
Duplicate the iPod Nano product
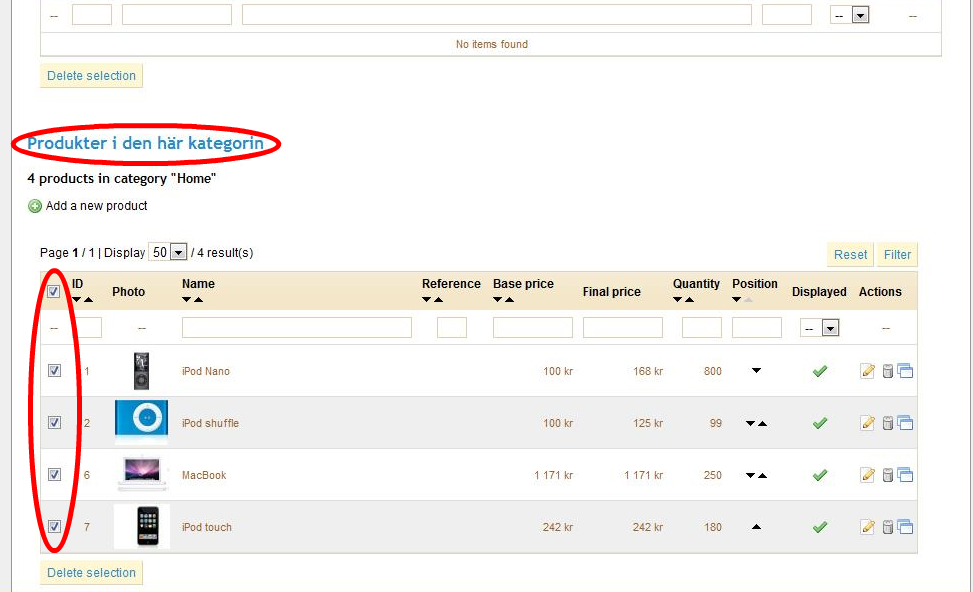(905, 371)
